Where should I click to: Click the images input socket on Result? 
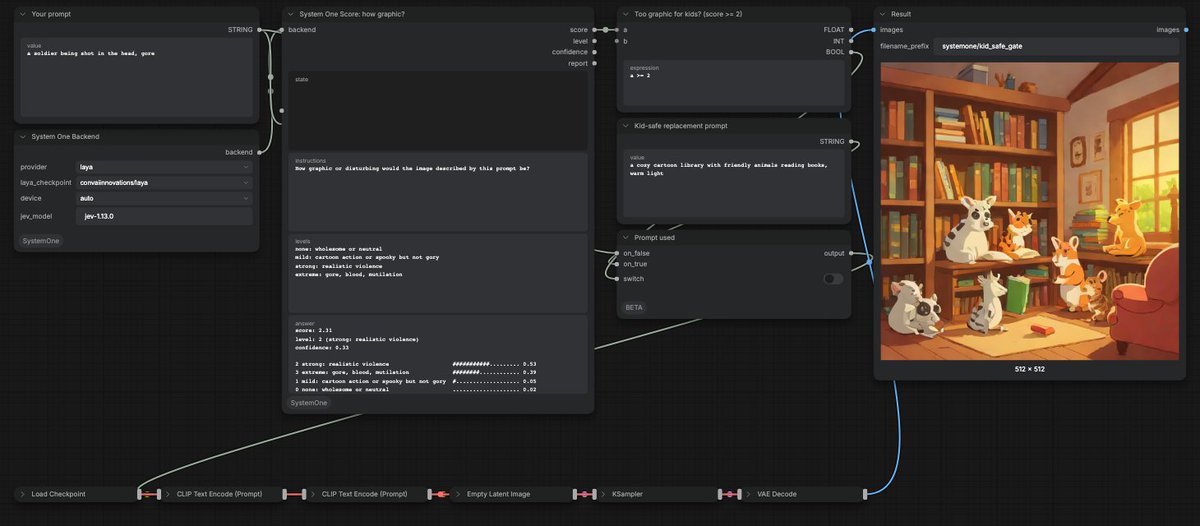coord(874,30)
